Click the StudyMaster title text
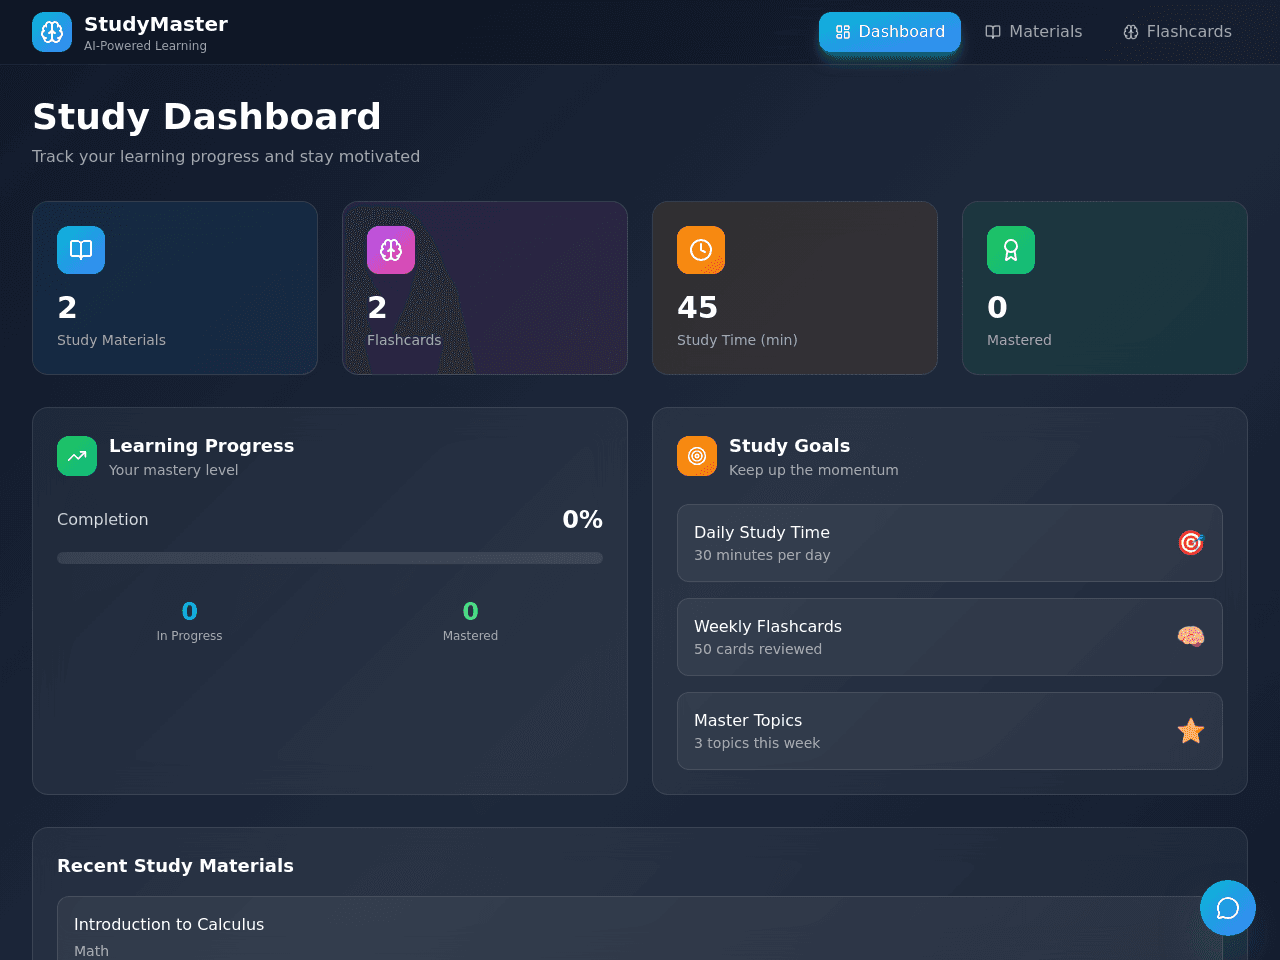 (x=156, y=24)
